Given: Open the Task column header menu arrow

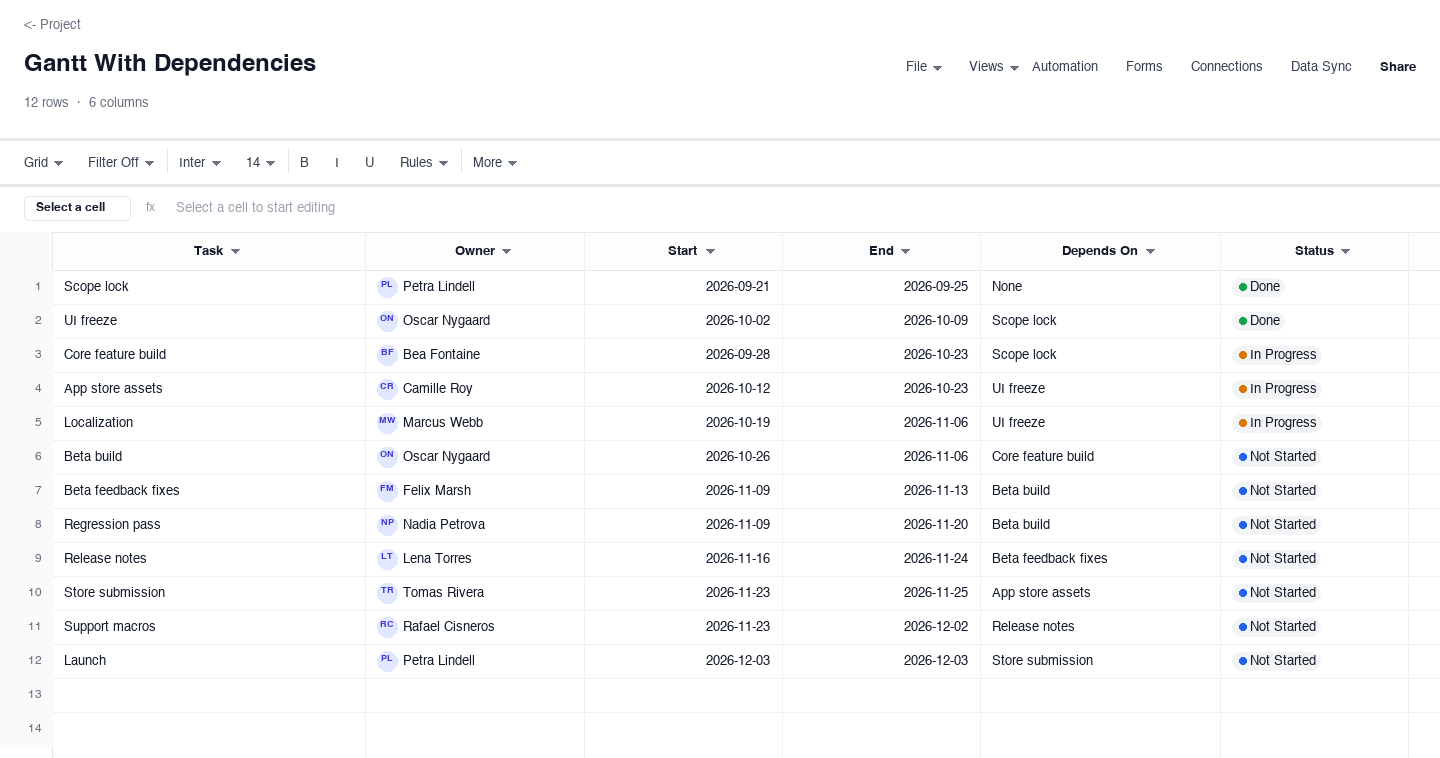Looking at the screenshot, I should [x=236, y=252].
